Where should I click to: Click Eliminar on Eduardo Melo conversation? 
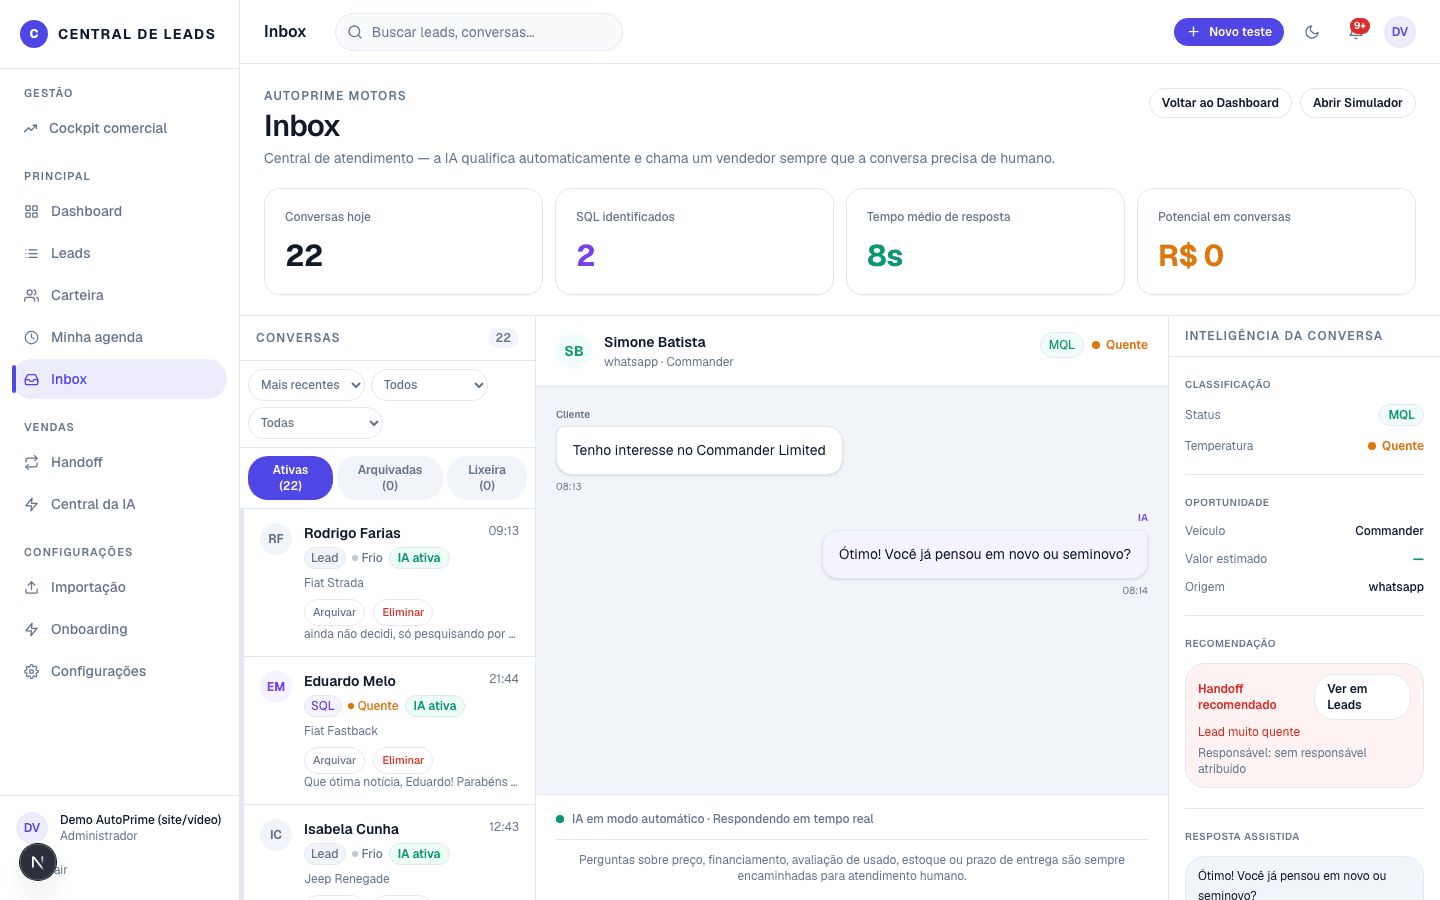[403, 761]
